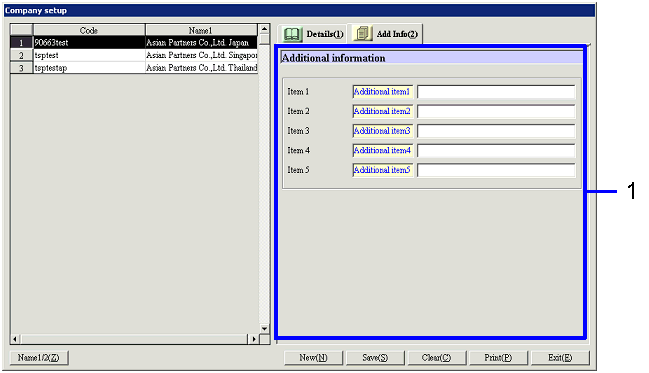Select the tsptest company row

point(134,55)
